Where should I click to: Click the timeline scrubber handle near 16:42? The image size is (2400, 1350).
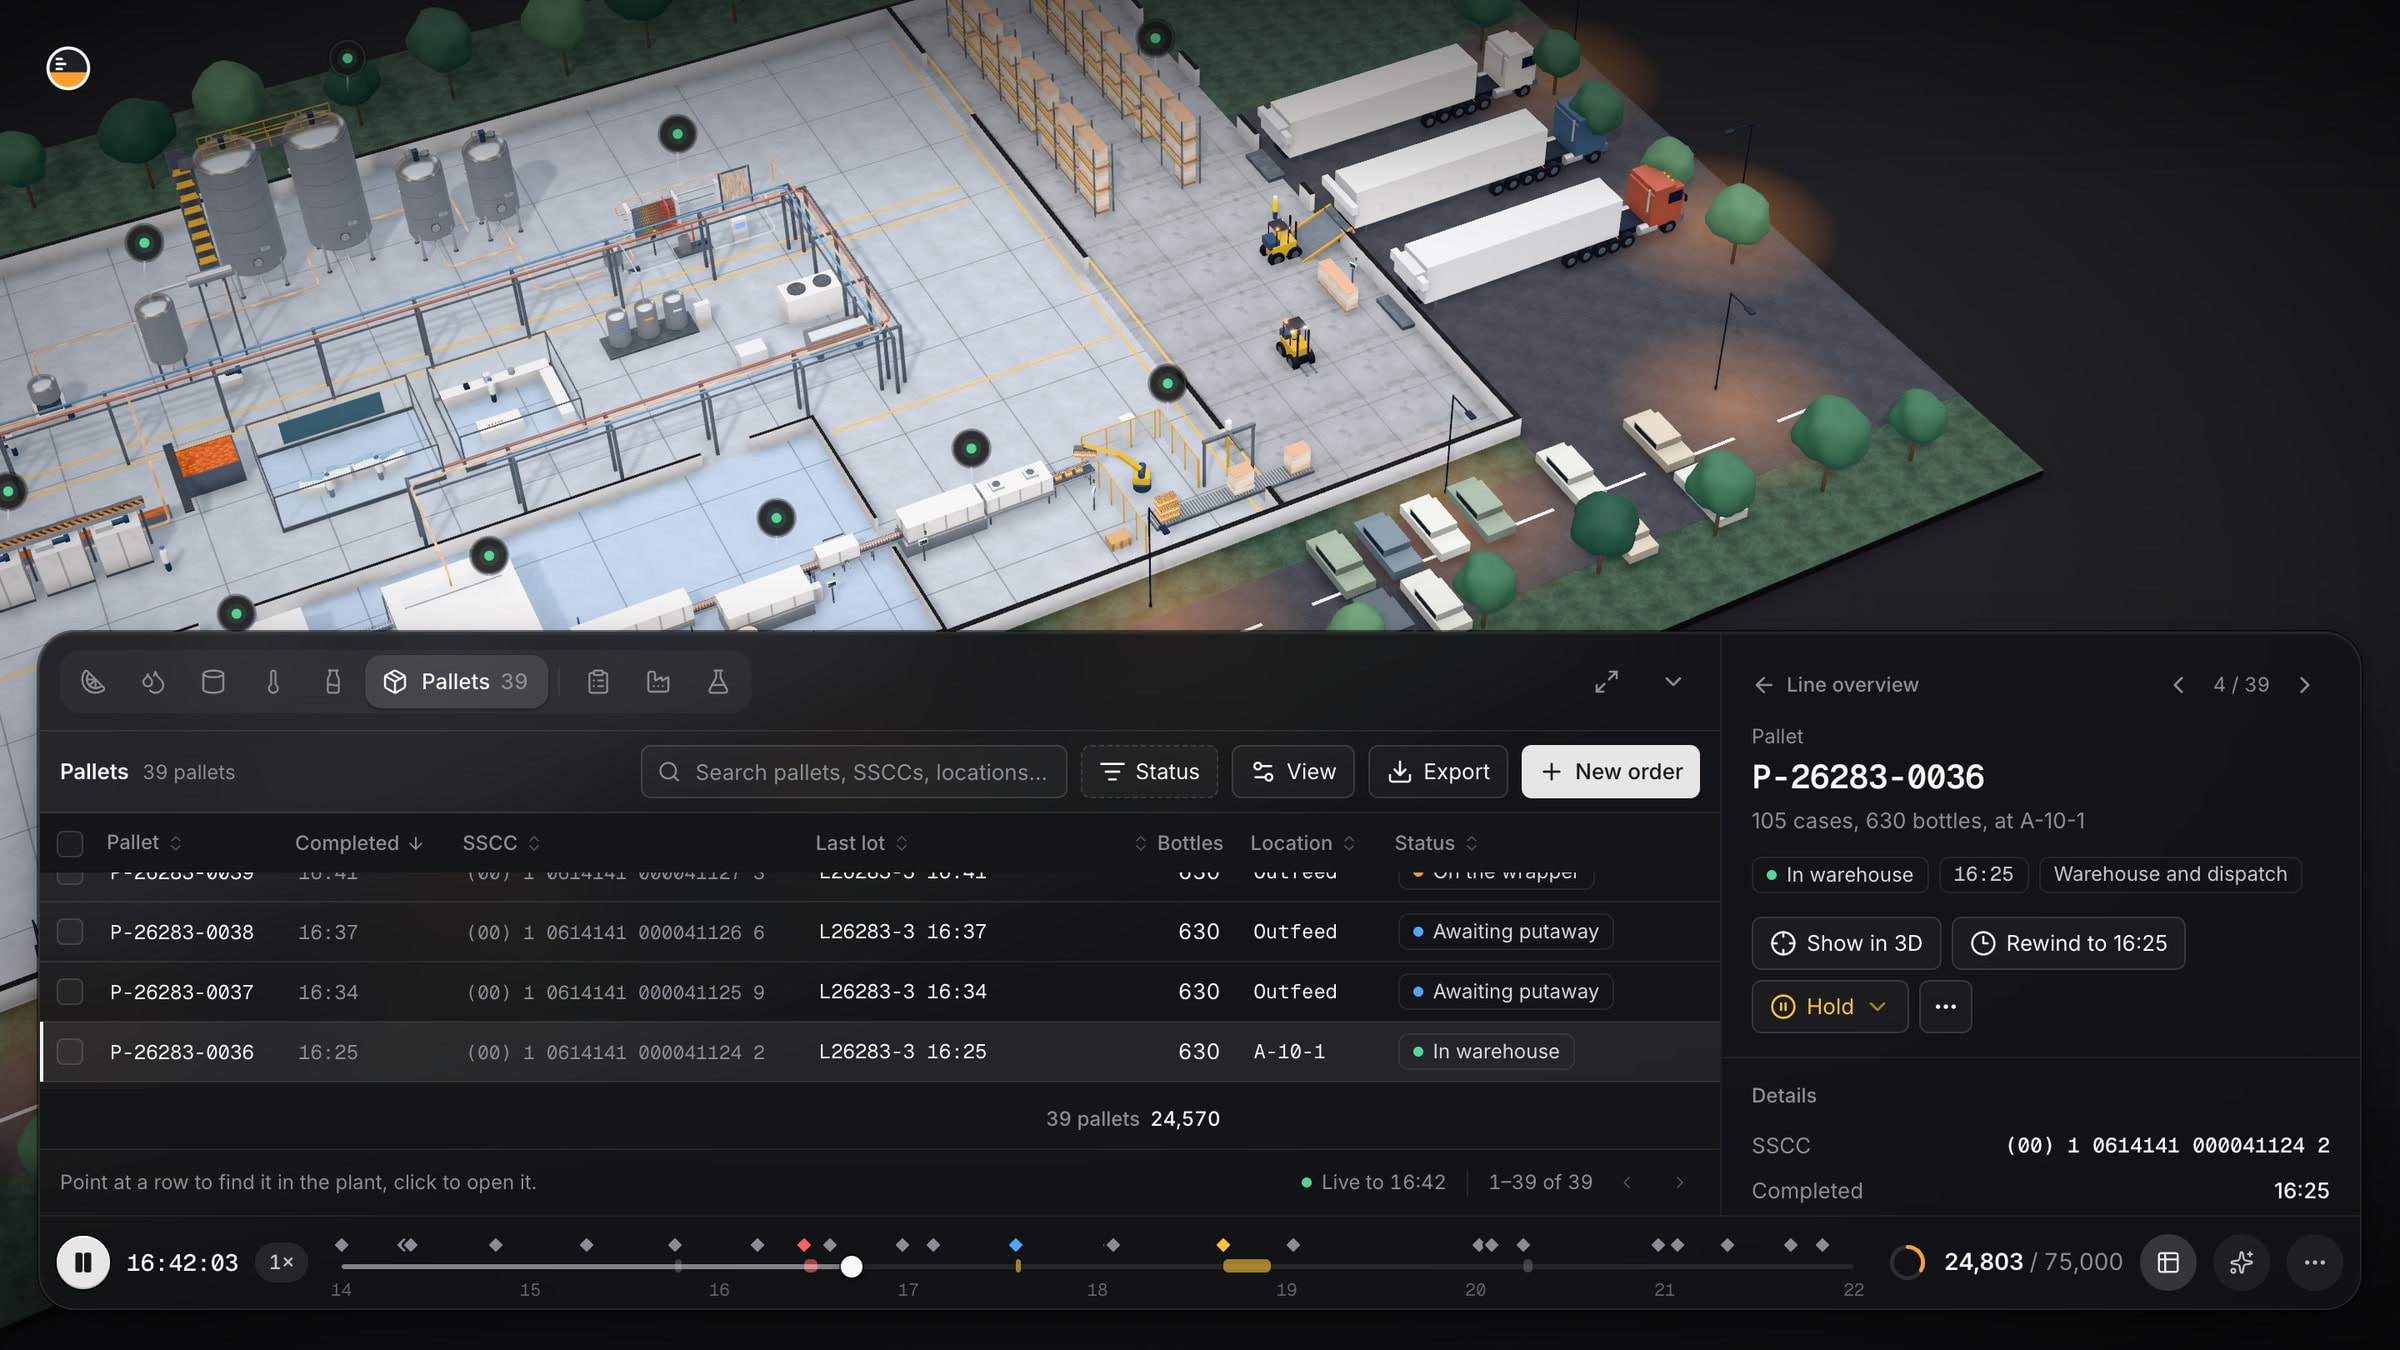tap(851, 1267)
